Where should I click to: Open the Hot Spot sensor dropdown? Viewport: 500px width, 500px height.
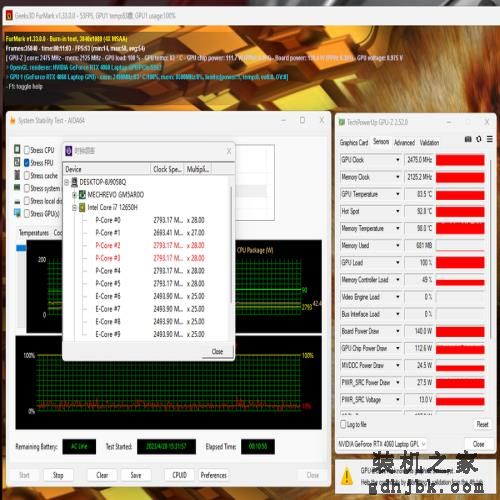point(398,211)
